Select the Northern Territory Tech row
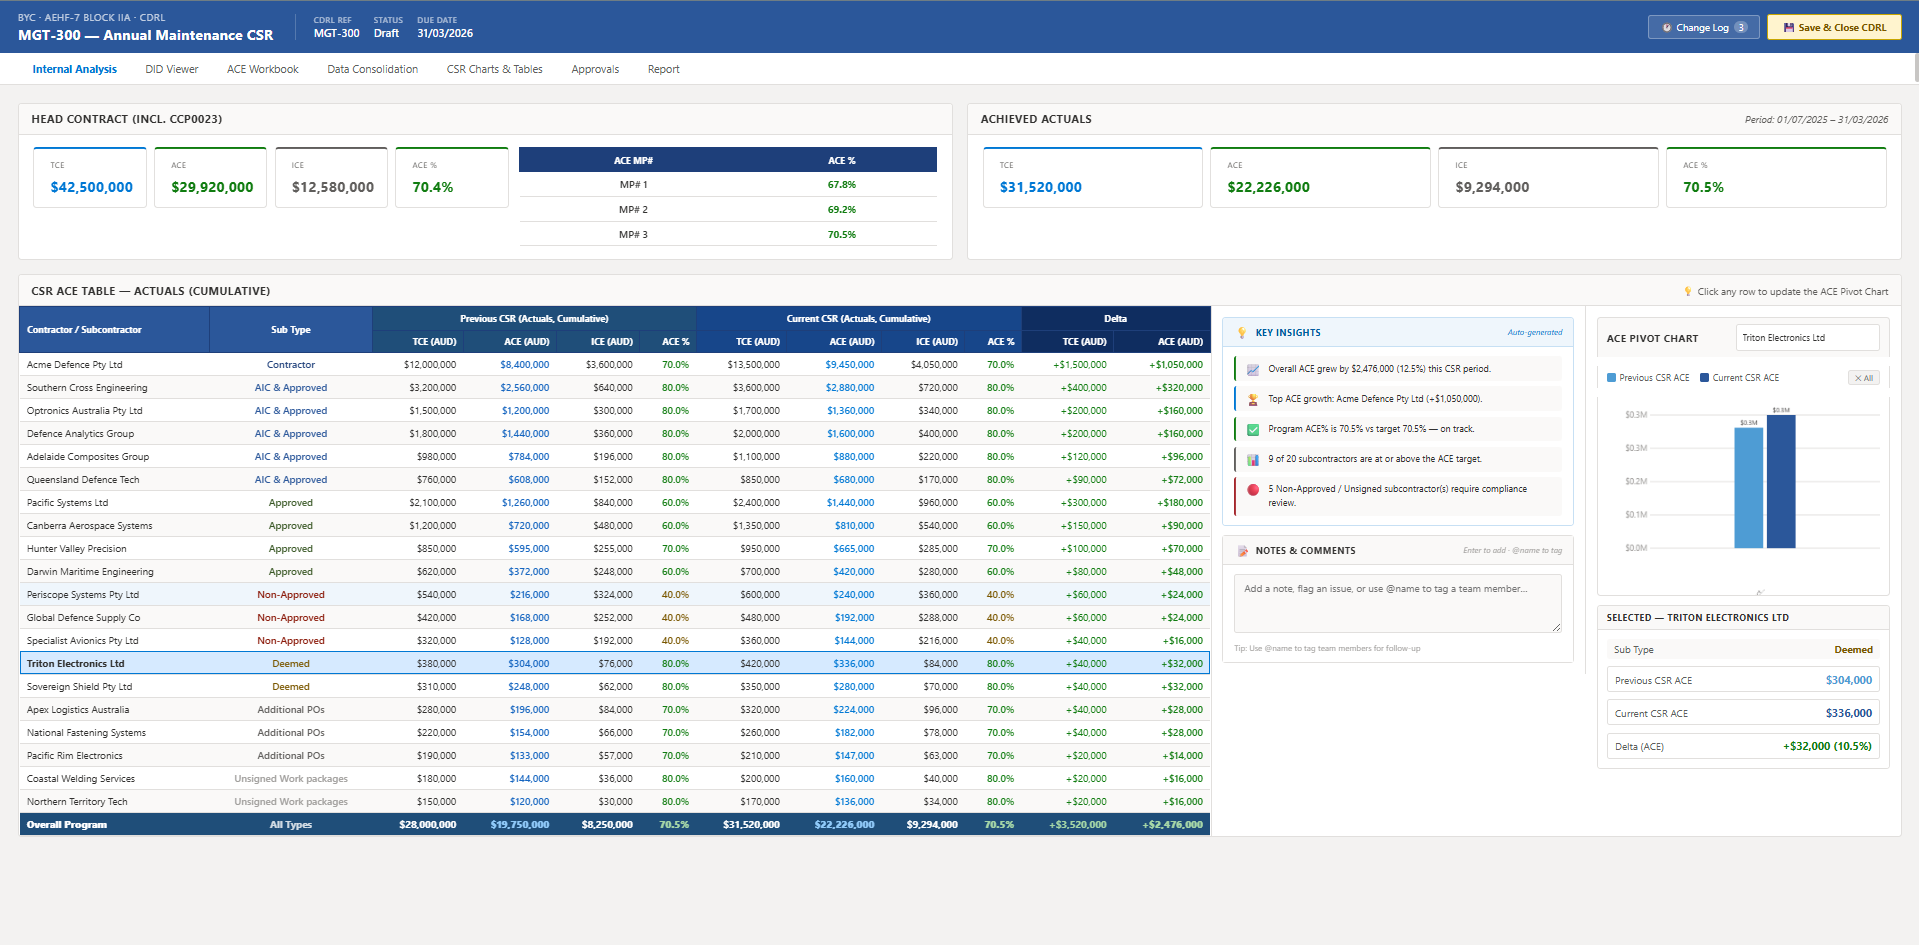1919x945 pixels. (615, 802)
